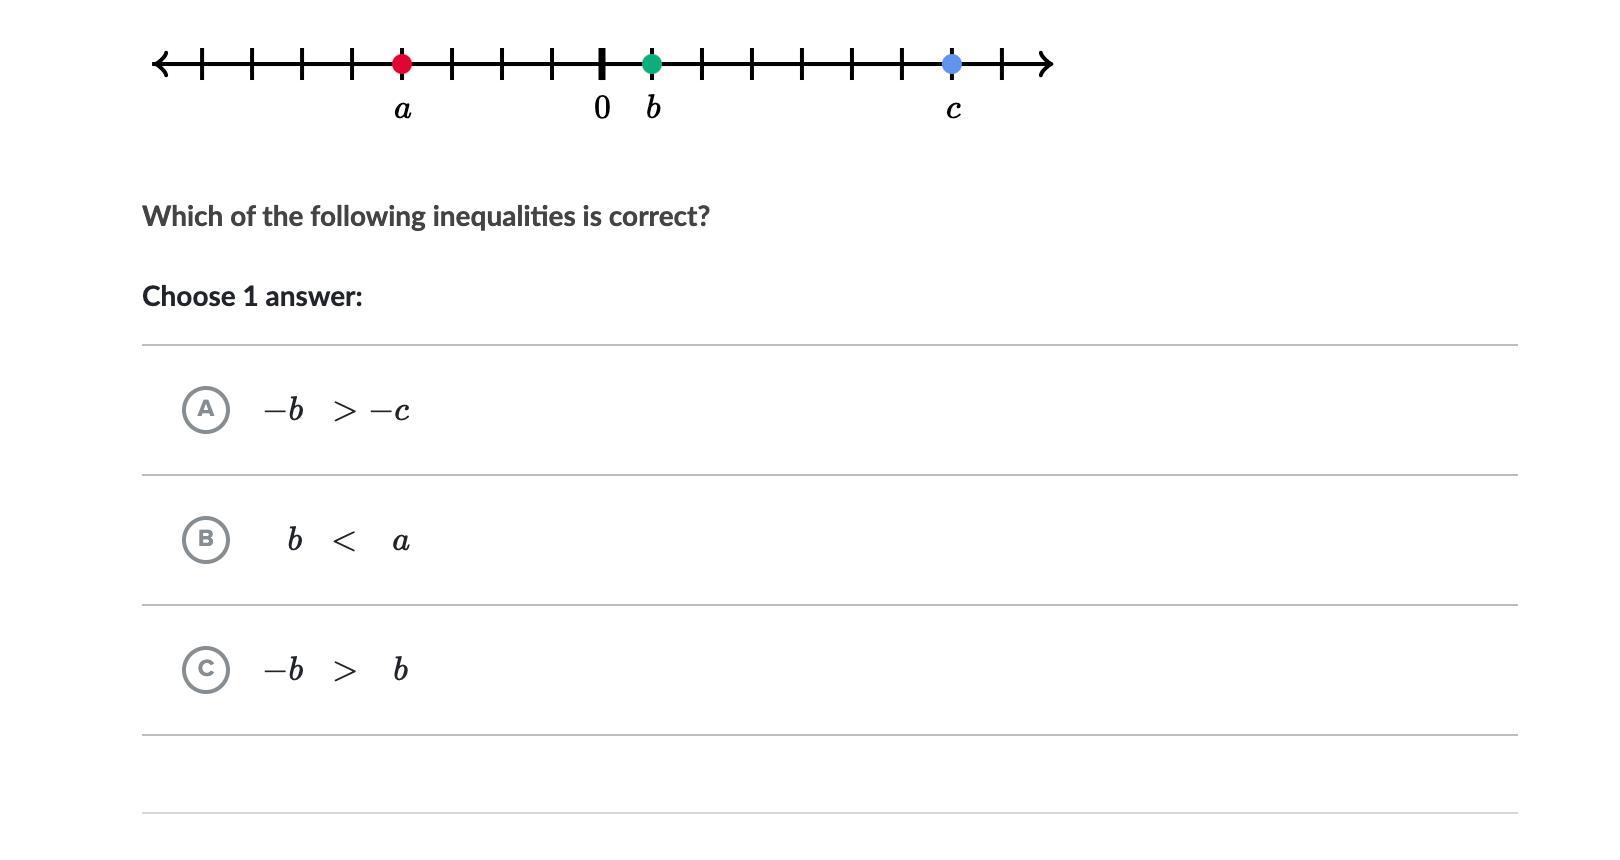Click the label a under the number line
This screenshot has width=1620, height=860.
(402, 109)
